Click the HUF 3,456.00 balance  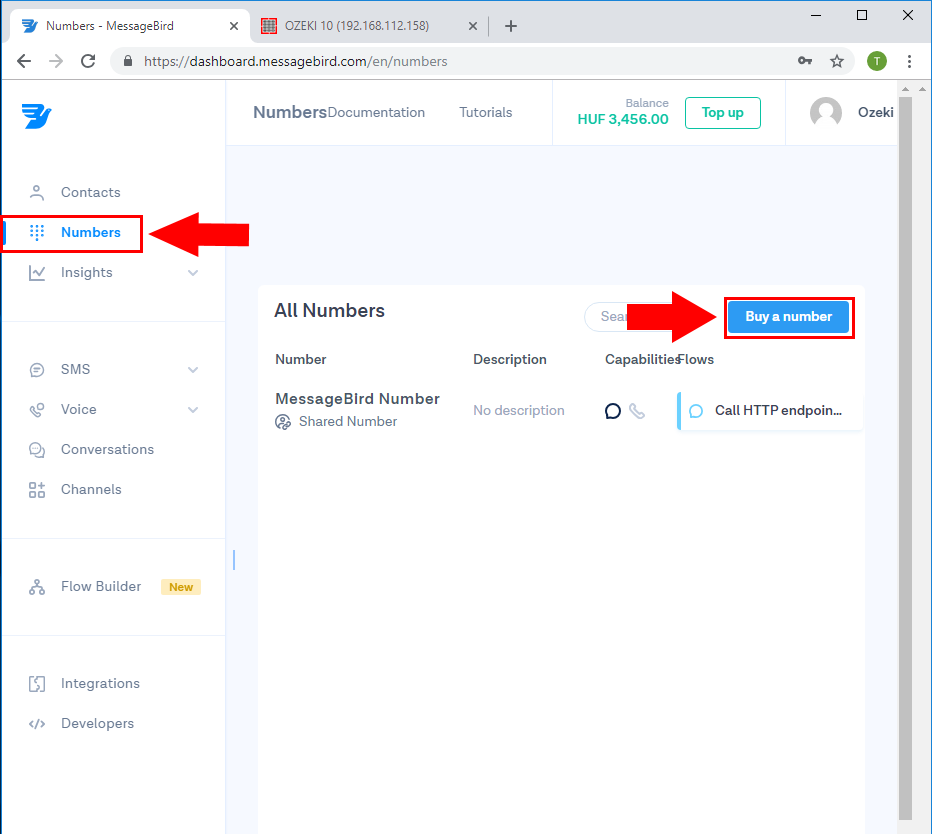point(623,119)
